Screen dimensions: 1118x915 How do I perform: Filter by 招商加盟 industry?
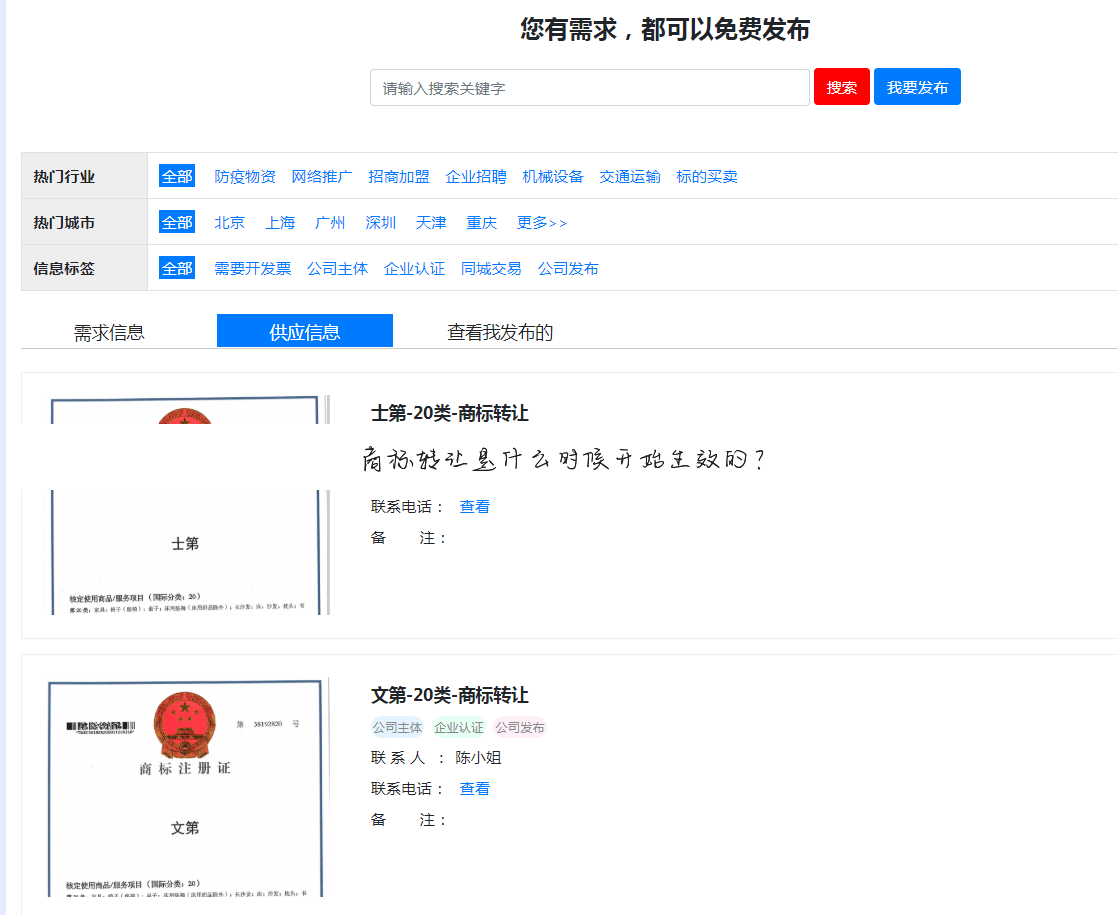tap(399, 176)
